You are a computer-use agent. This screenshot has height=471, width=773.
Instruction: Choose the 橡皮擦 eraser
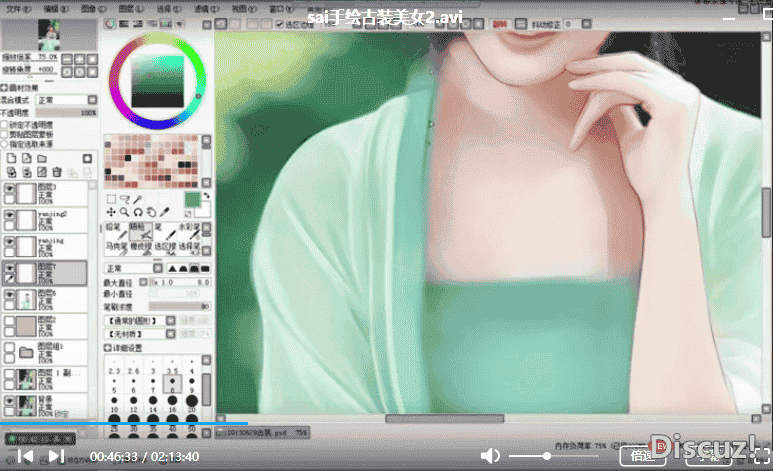click(141, 248)
